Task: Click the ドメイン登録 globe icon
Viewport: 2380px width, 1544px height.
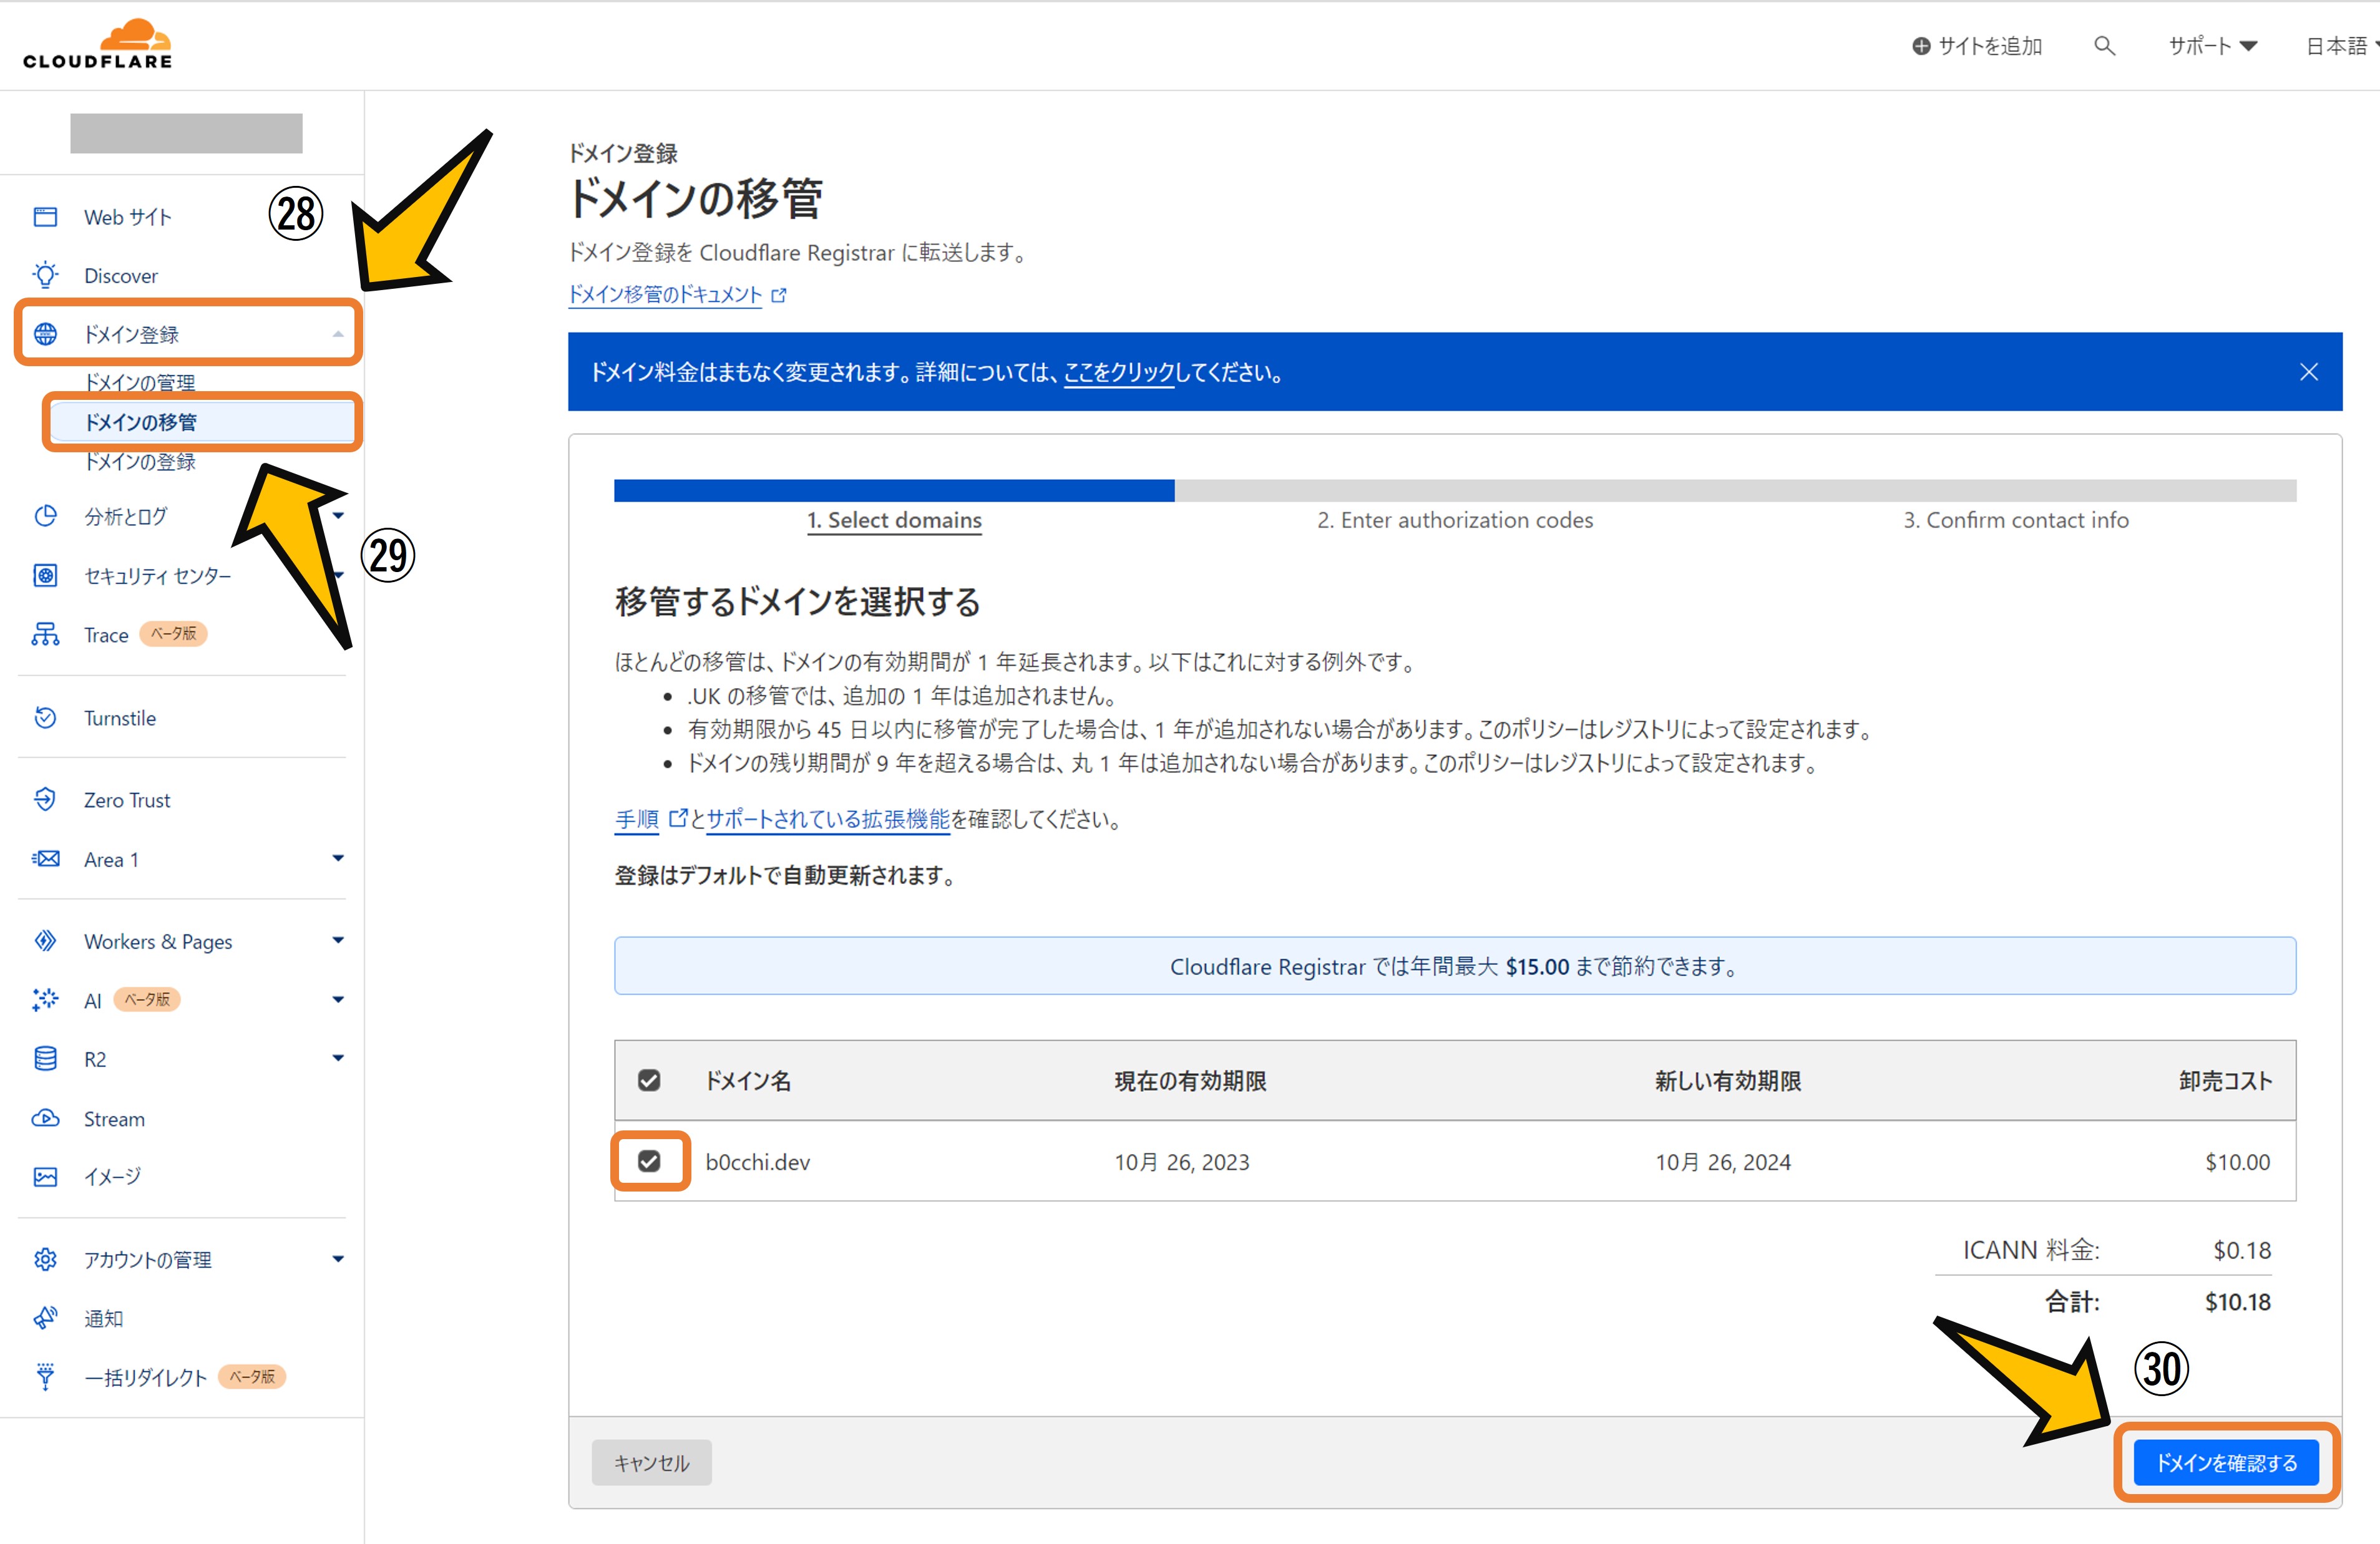Action: tap(45, 333)
